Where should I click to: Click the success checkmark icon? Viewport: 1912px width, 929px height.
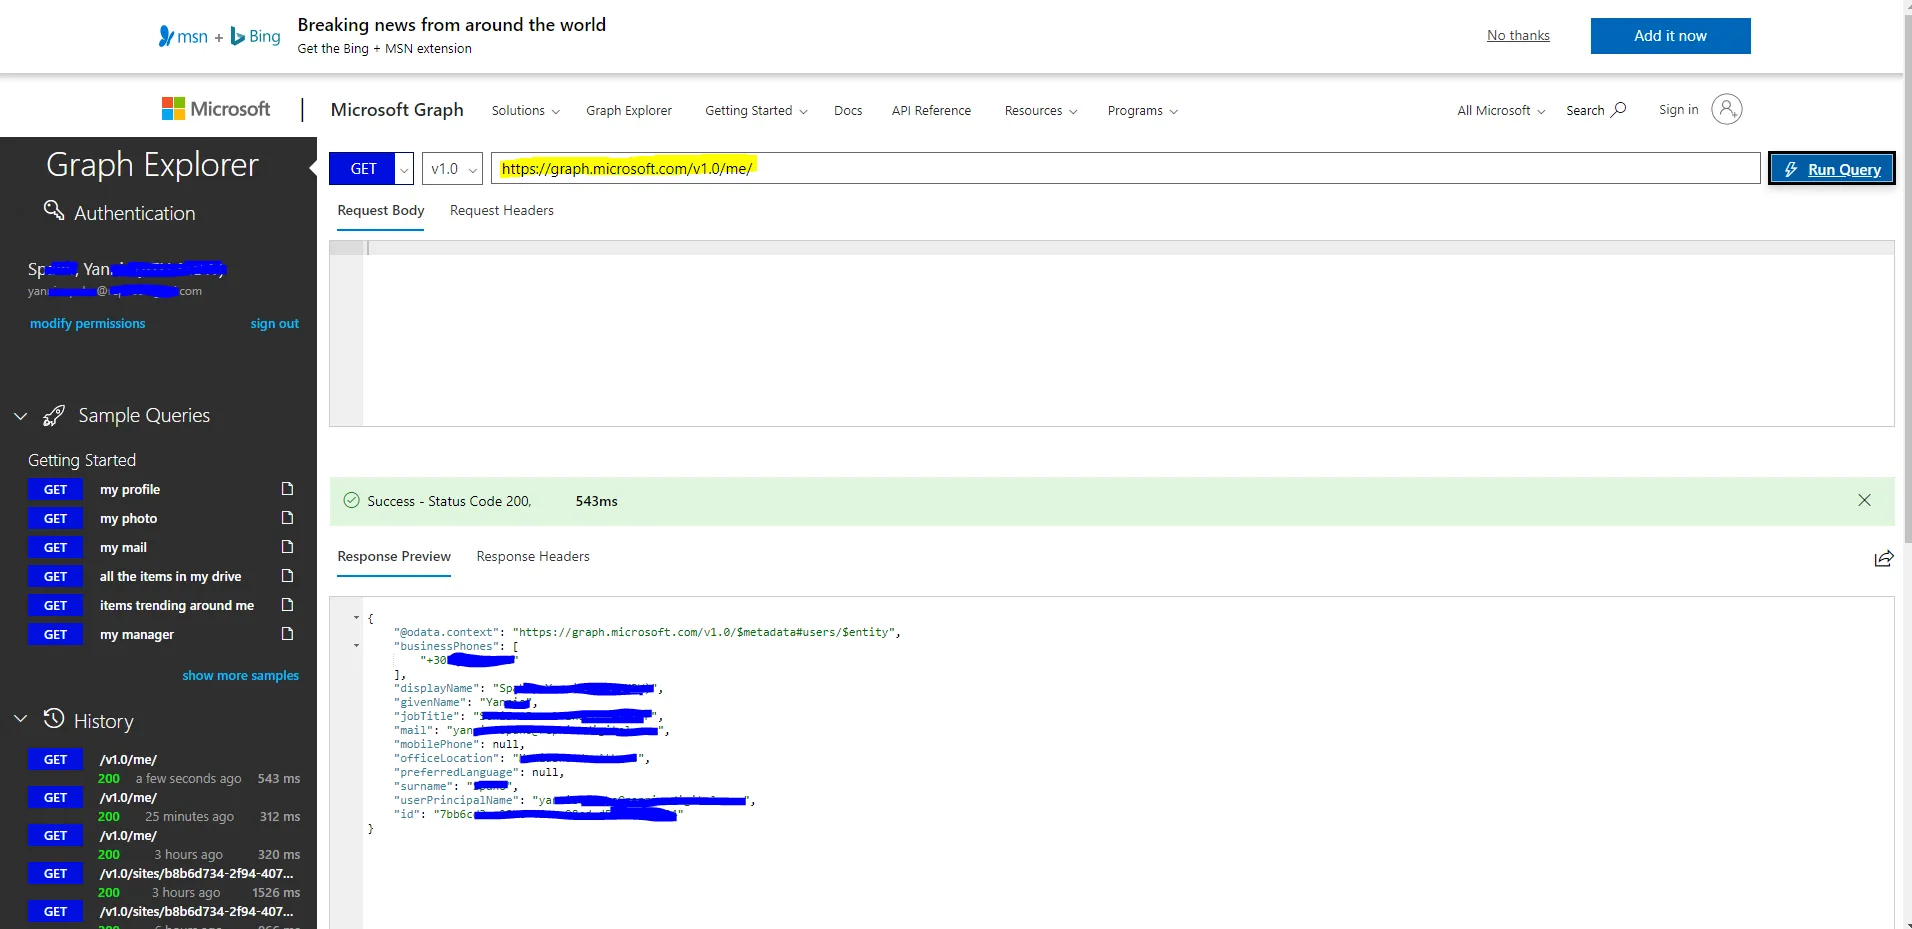coord(351,500)
